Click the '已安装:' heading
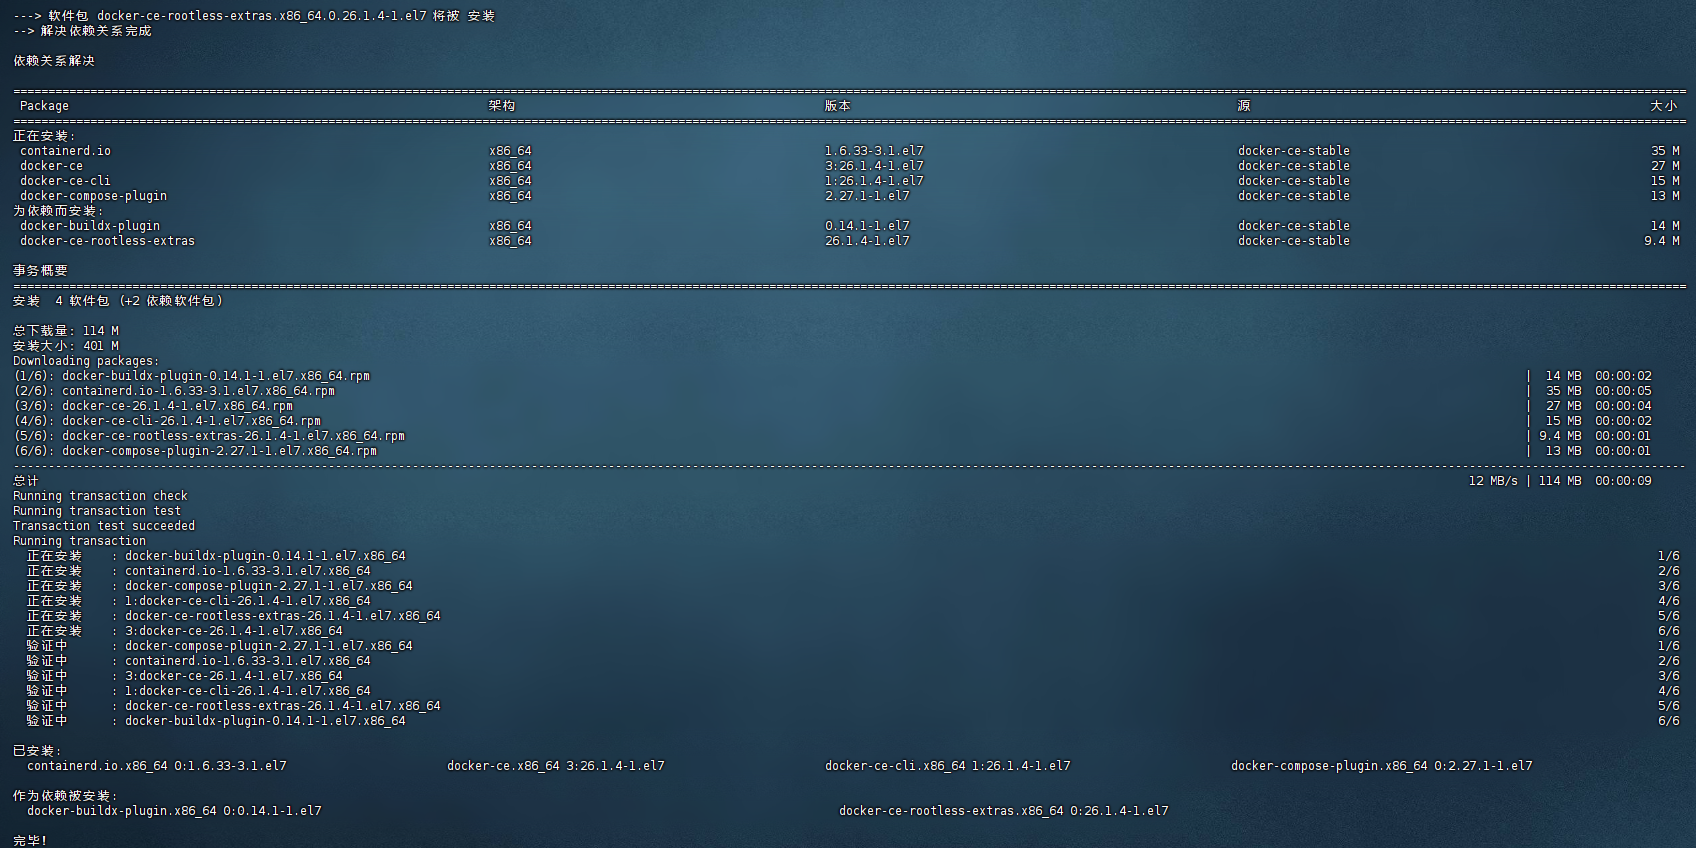The image size is (1696, 848). (37, 751)
